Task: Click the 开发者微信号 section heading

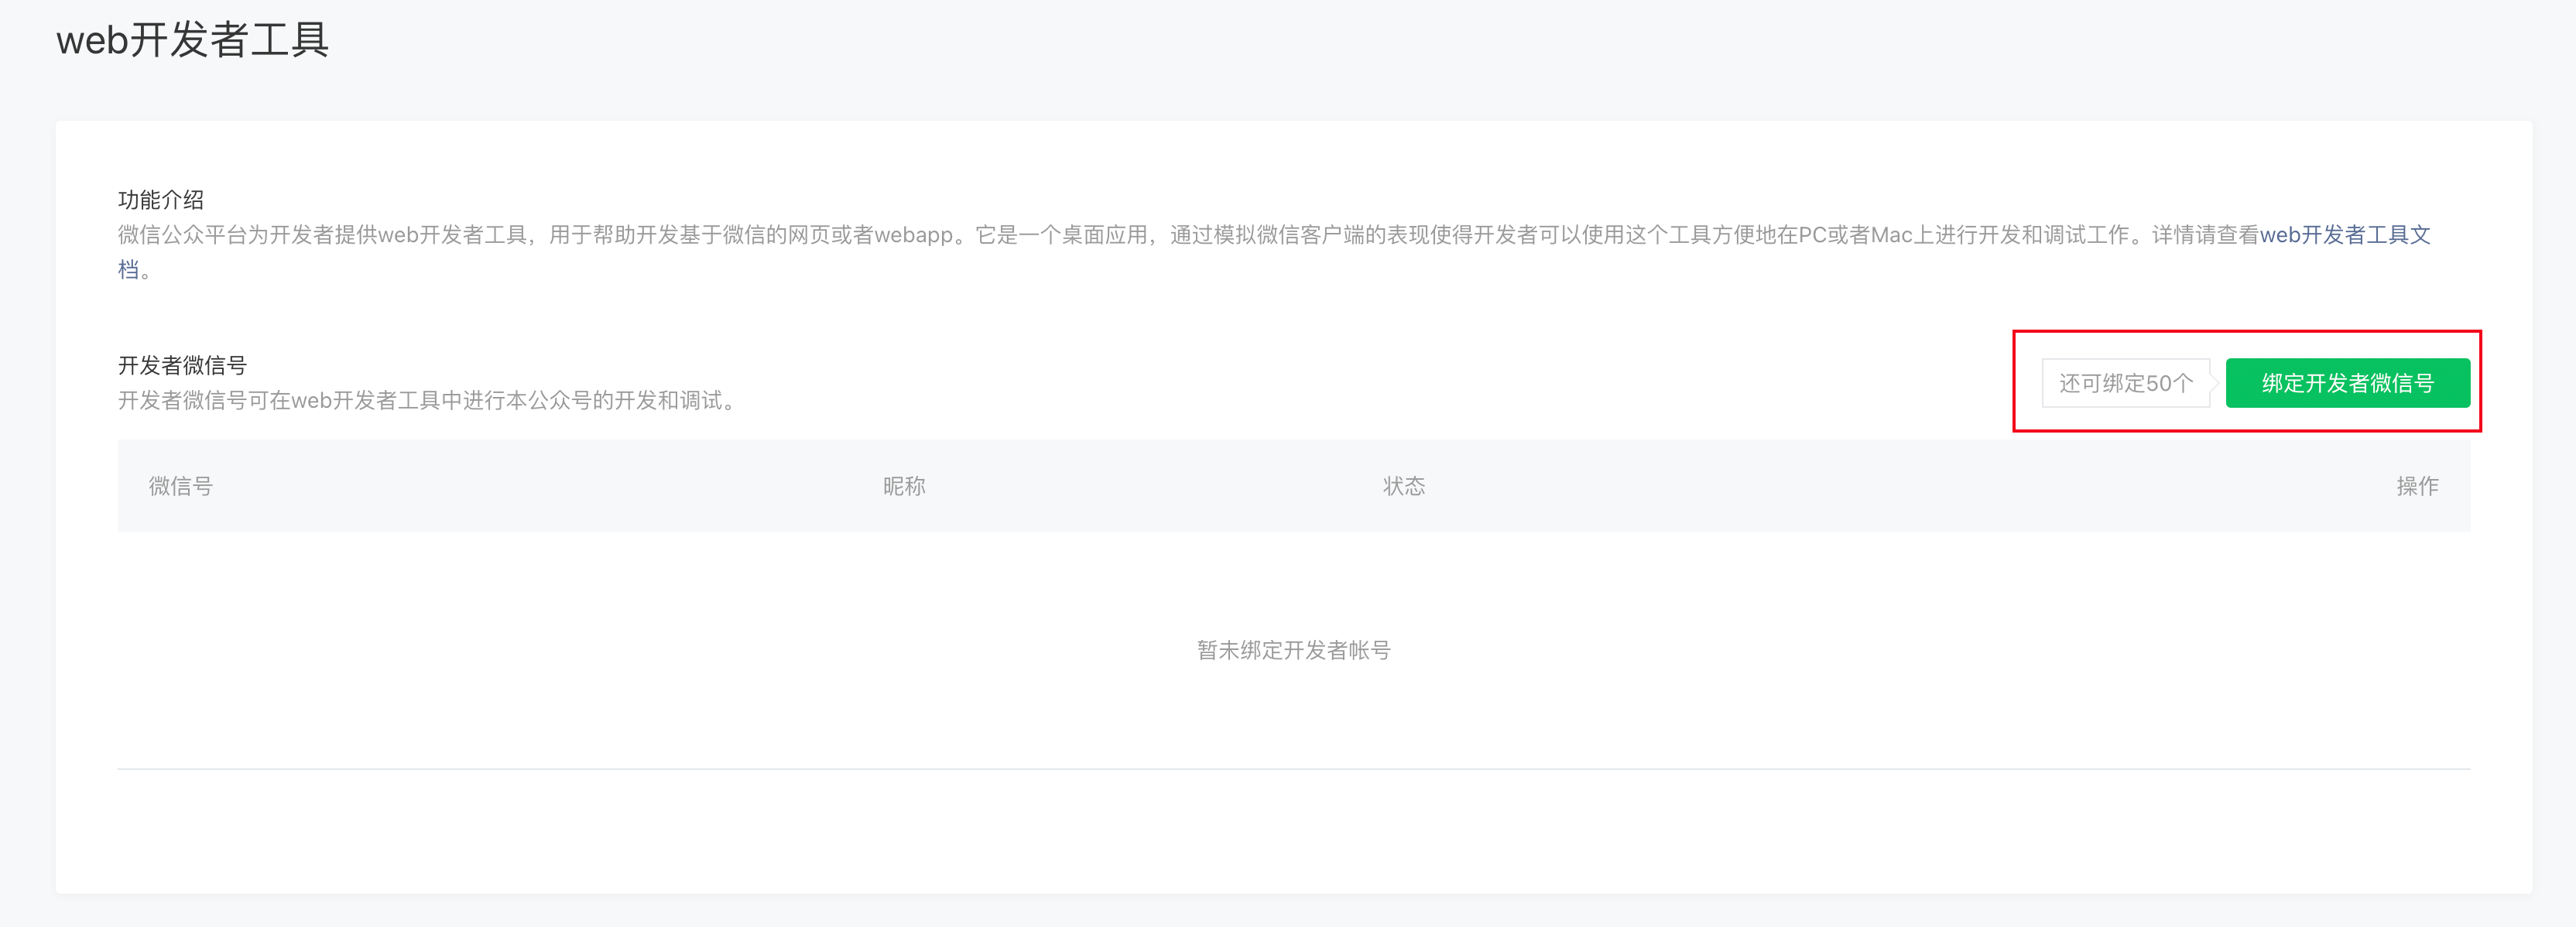Action: tap(182, 365)
